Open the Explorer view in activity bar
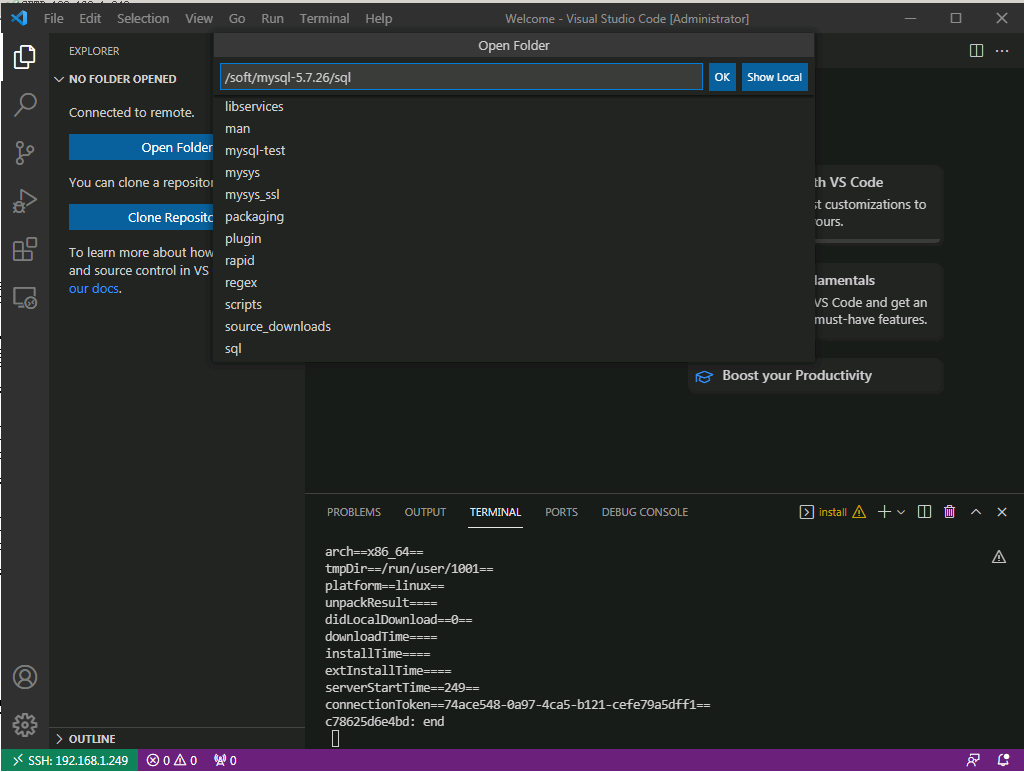Image resolution: width=1024 pixels, height=772 pixels. coord(25,57)
